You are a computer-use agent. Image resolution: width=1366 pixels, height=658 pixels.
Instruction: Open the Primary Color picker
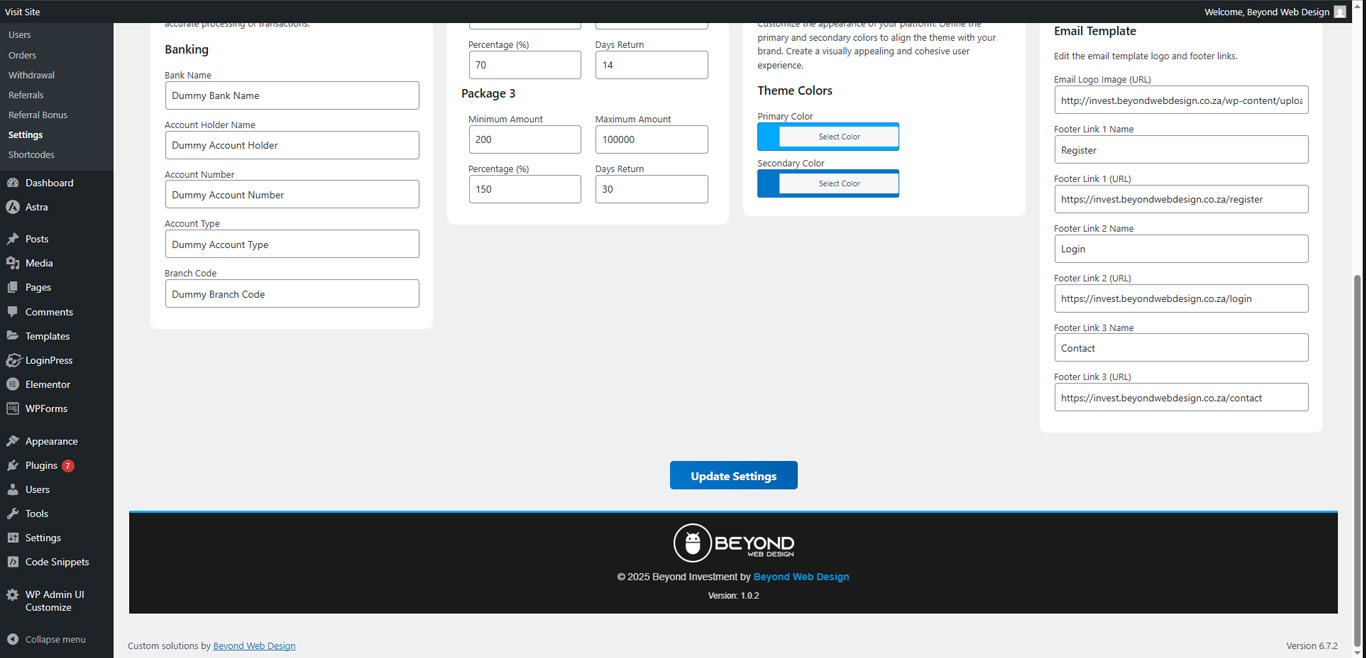tap(828, 137)
